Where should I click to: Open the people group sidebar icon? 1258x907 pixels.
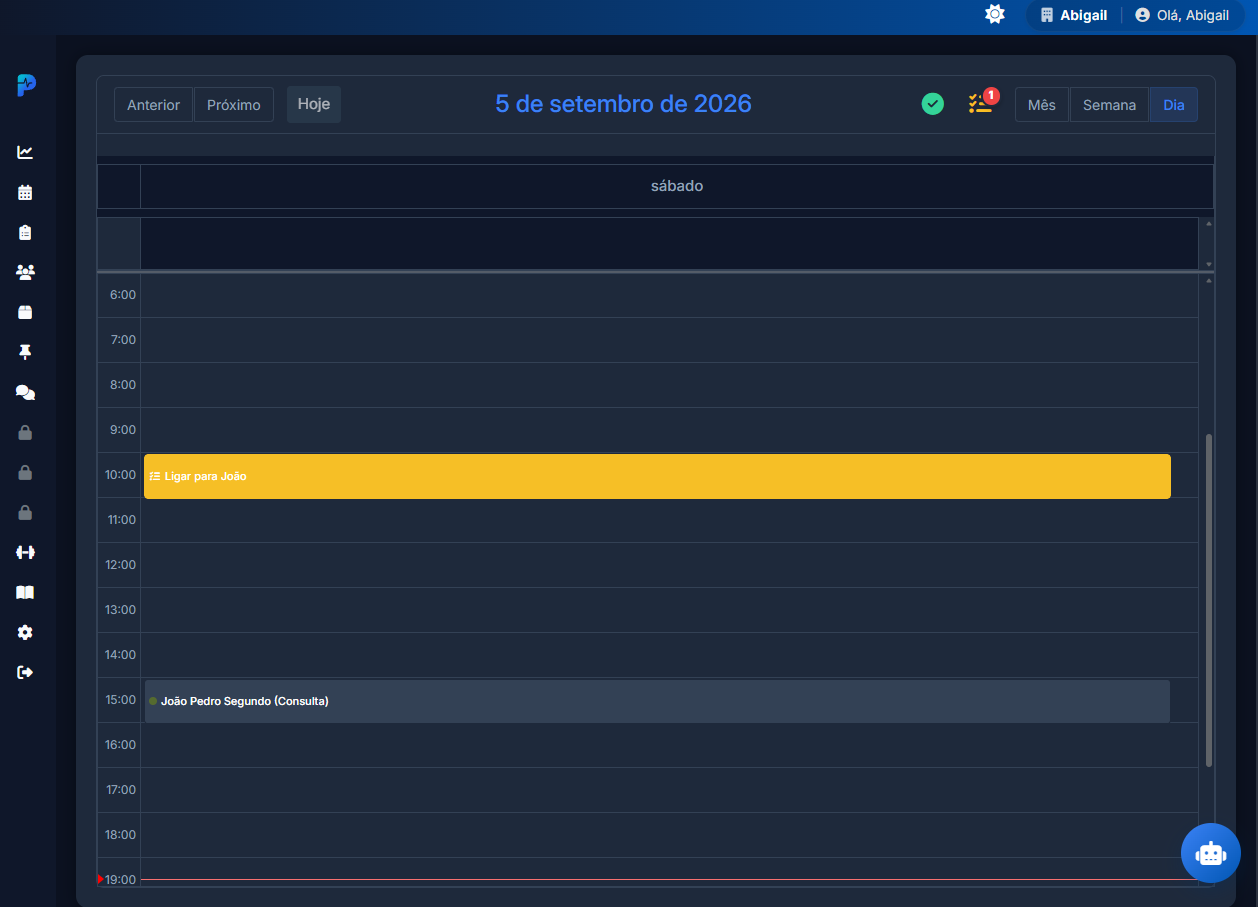pyautogui.click(x=25, y=272)
